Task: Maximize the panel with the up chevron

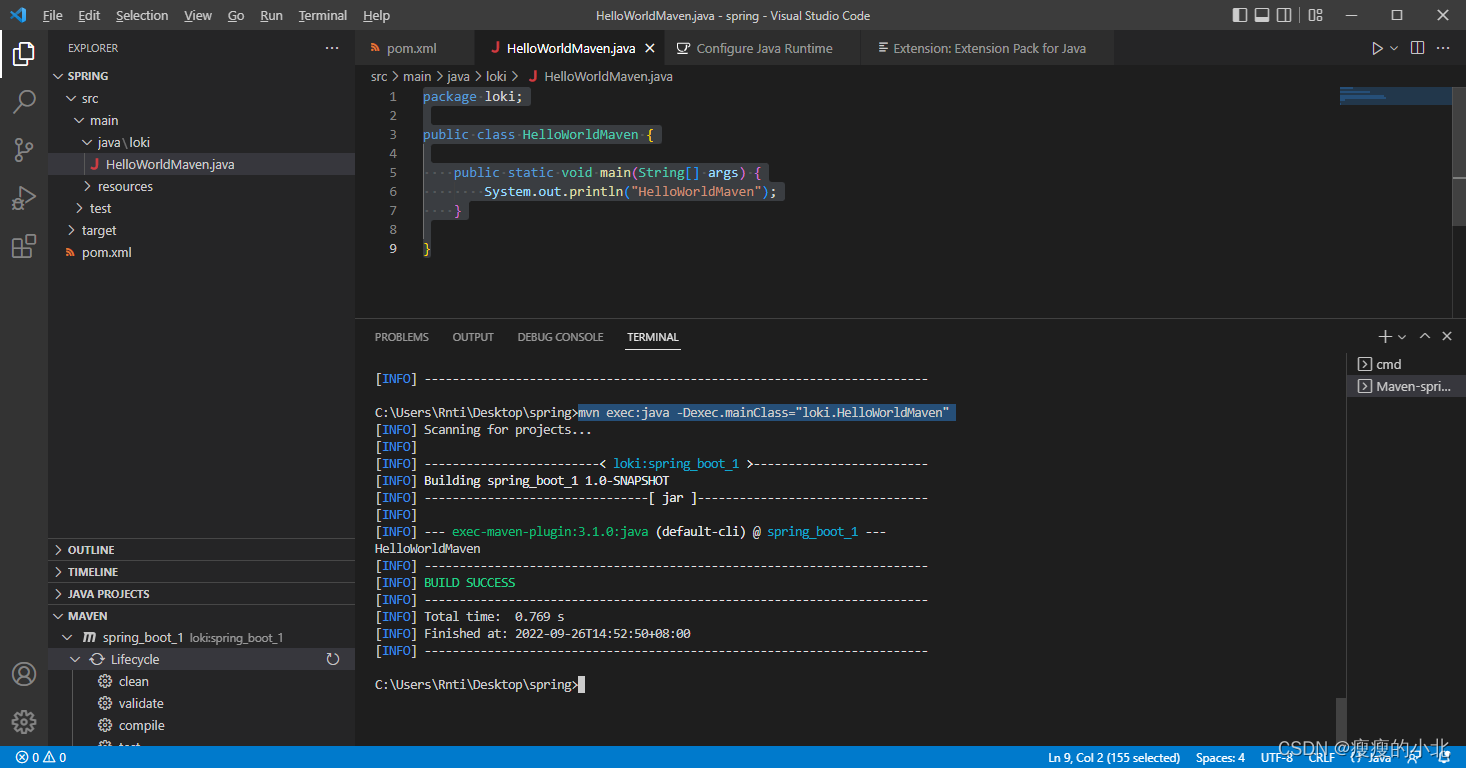Action: click(1425, 337)
